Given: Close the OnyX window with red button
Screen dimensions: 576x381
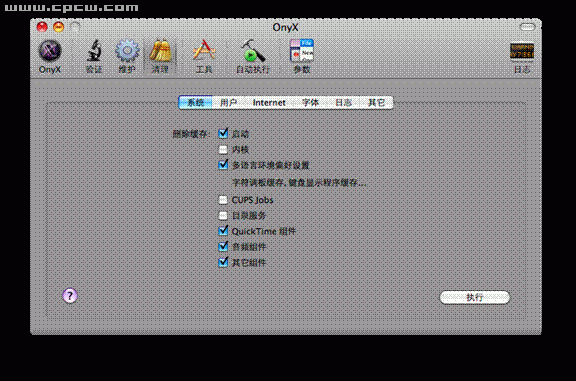Looking at the screenshot, I should coord(42,27).
